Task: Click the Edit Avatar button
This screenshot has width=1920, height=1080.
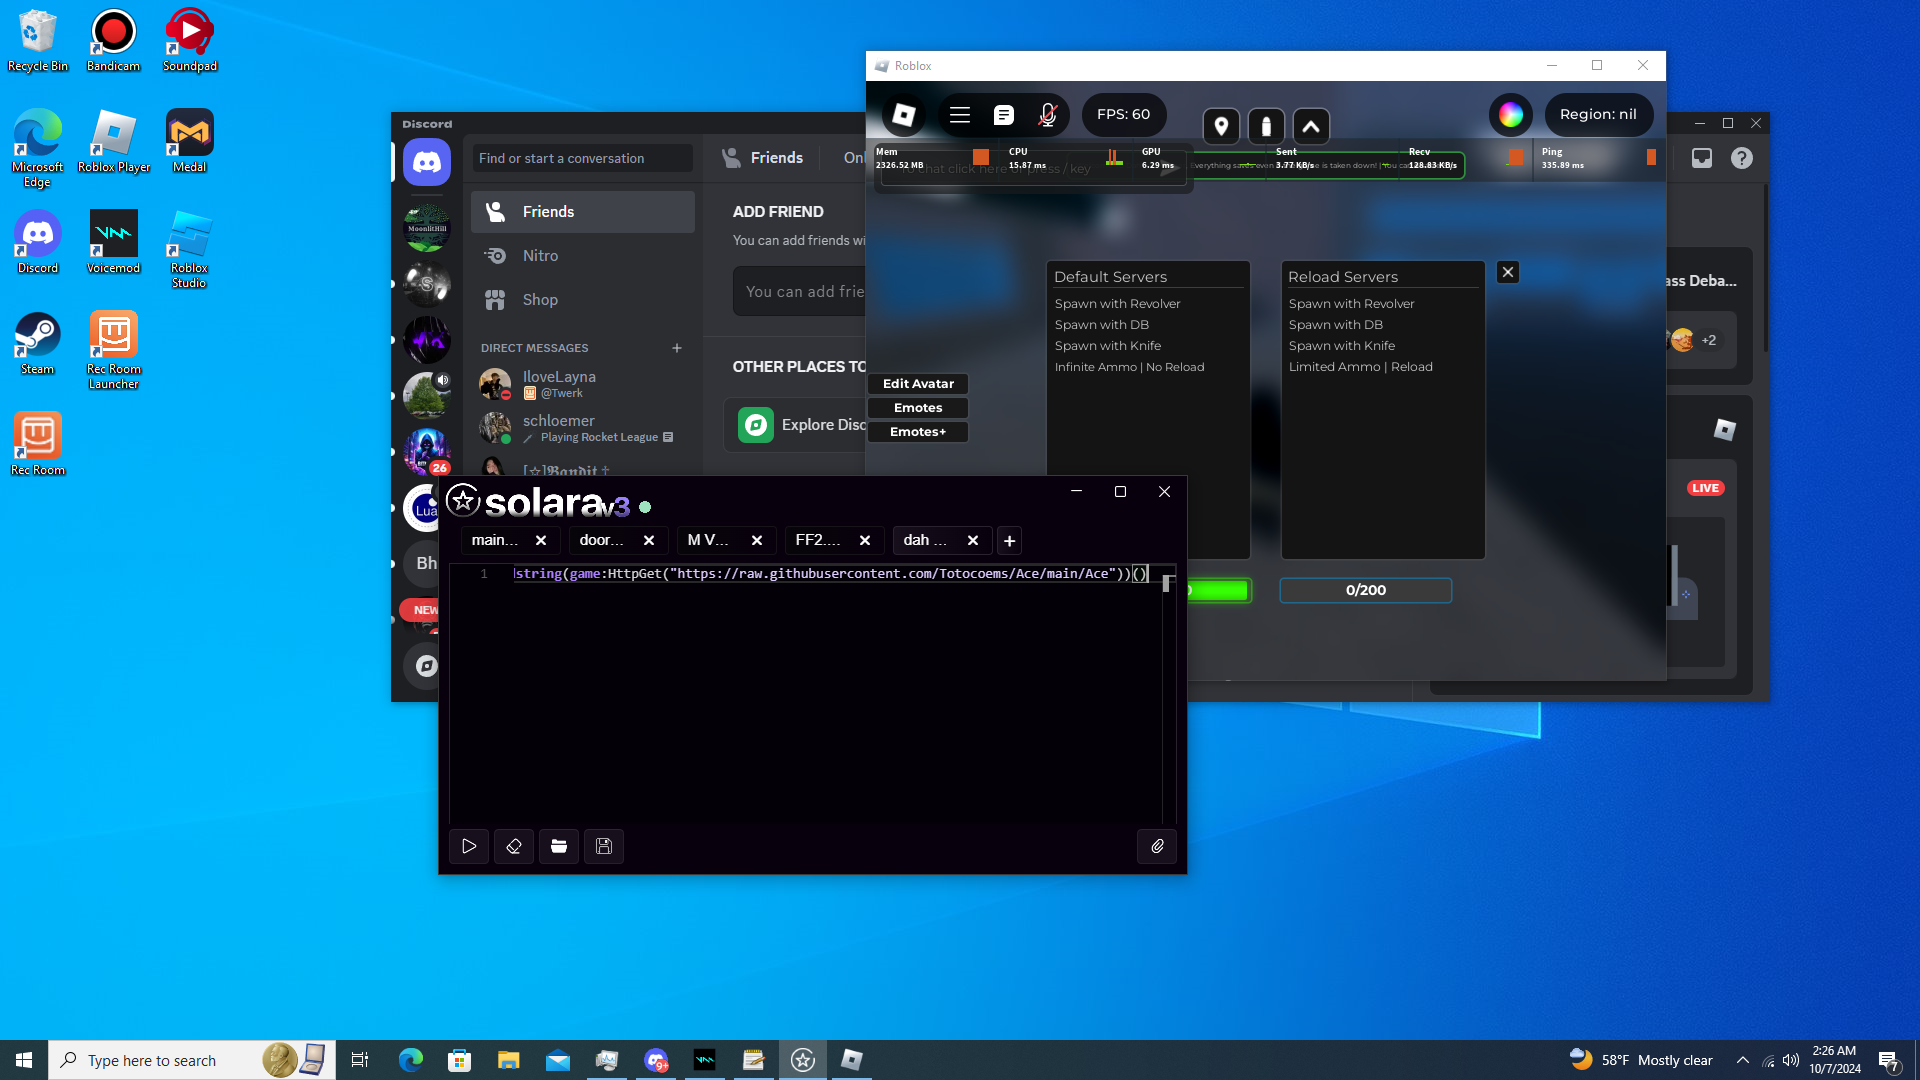Action: click(x=918, y=384)
